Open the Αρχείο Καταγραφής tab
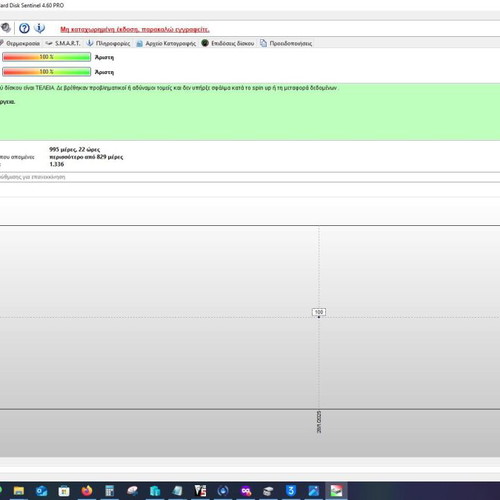 pyautogui.click(x=166, y=43)
